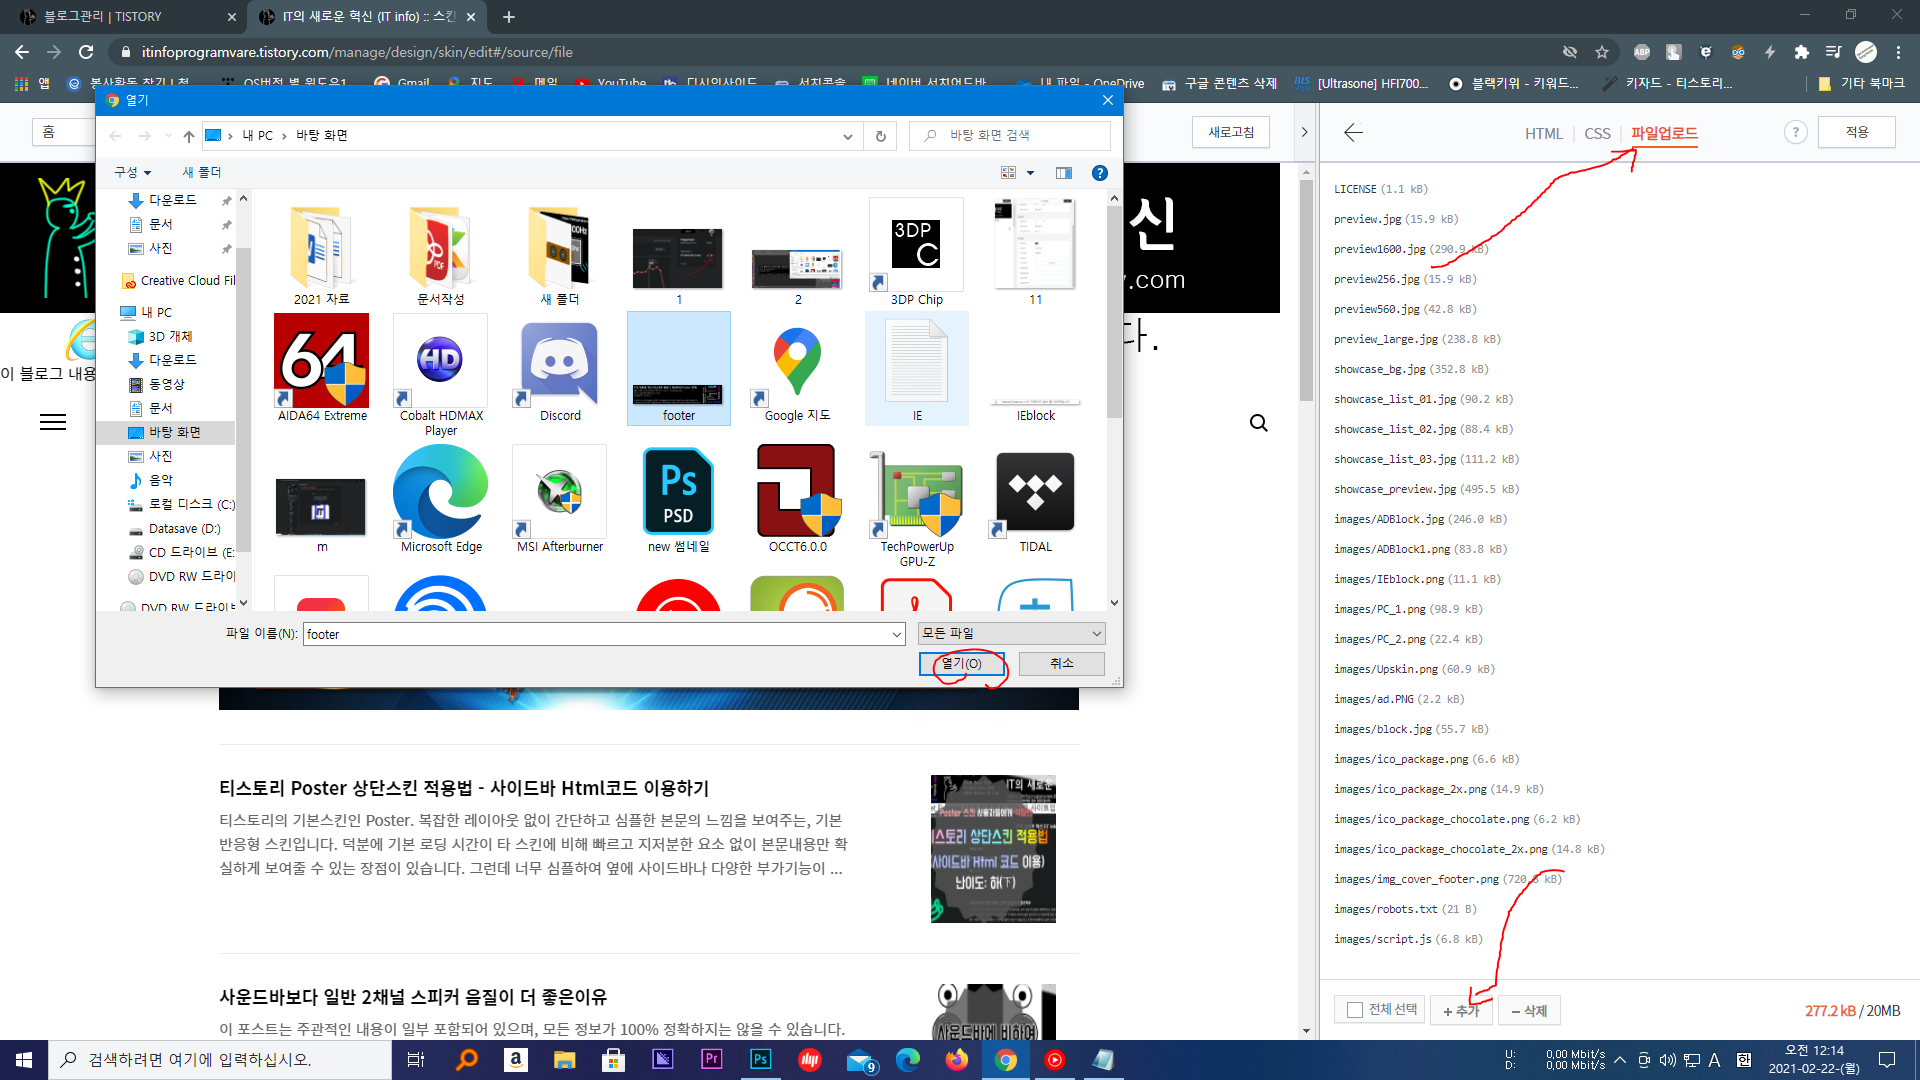Click the + 추가 add file button
This screenshot has height=1080, width=1920.
tap(1461, 1011)
